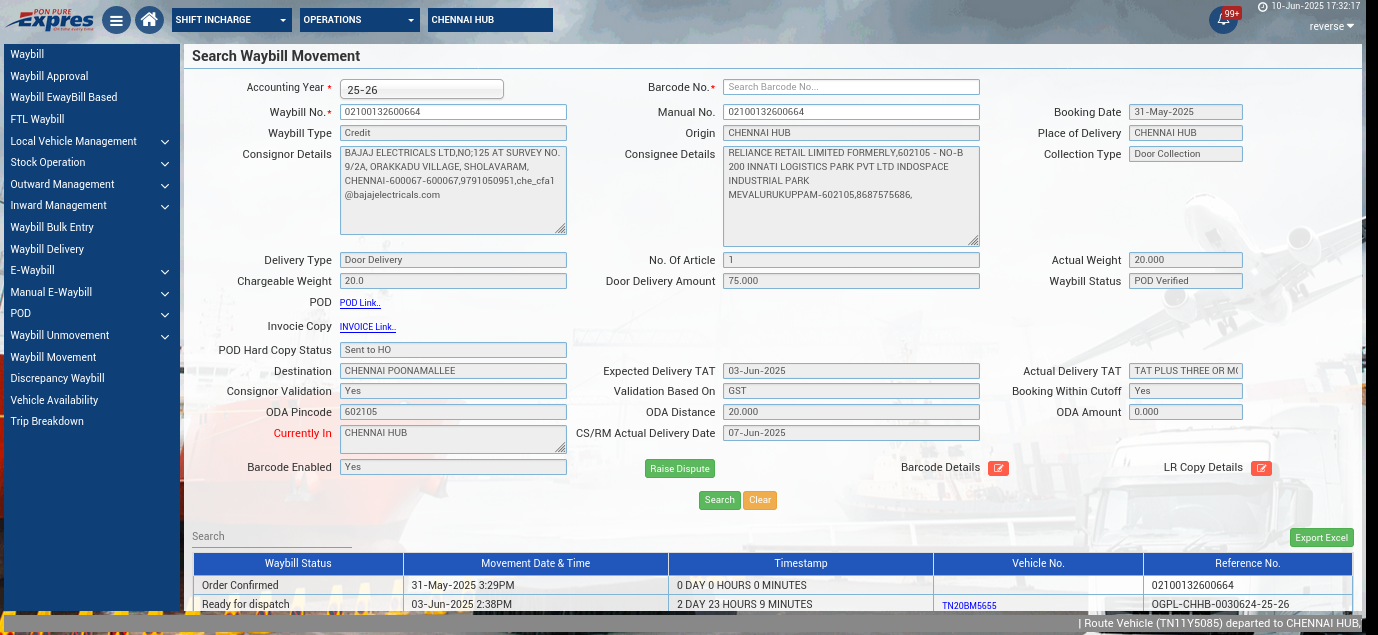Open Waybill Approval from sidebar

pyautogui.click(x=49, y=76)
